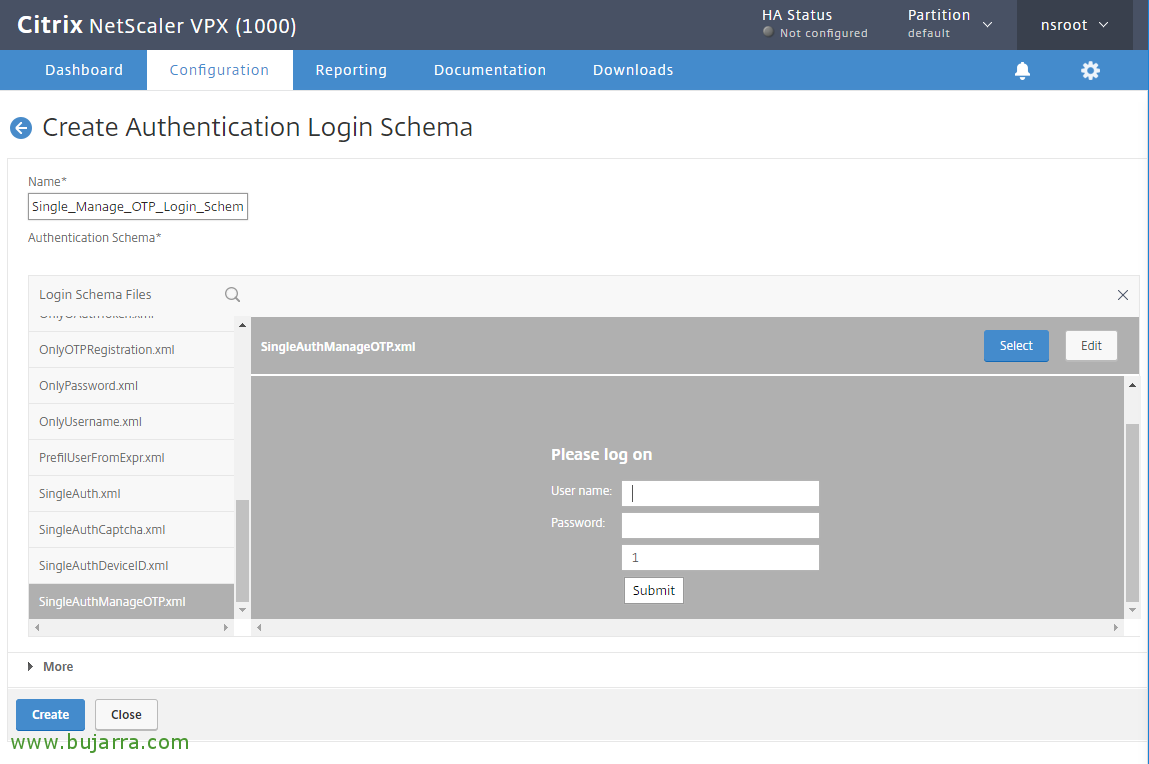The image size is (1149, 764).
Task: Click the file list vertical scrollbar thumb
Action: coord(243,551)
